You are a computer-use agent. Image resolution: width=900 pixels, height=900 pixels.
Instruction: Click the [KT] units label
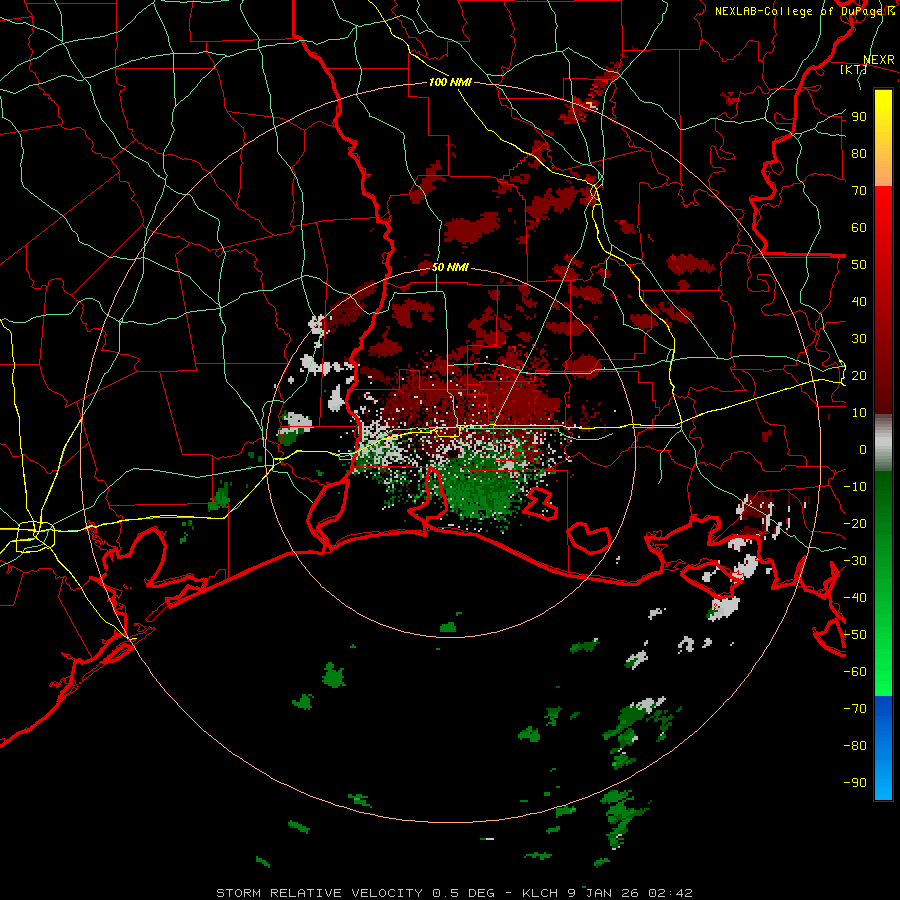pyautogui.click(x=853, y=69)
